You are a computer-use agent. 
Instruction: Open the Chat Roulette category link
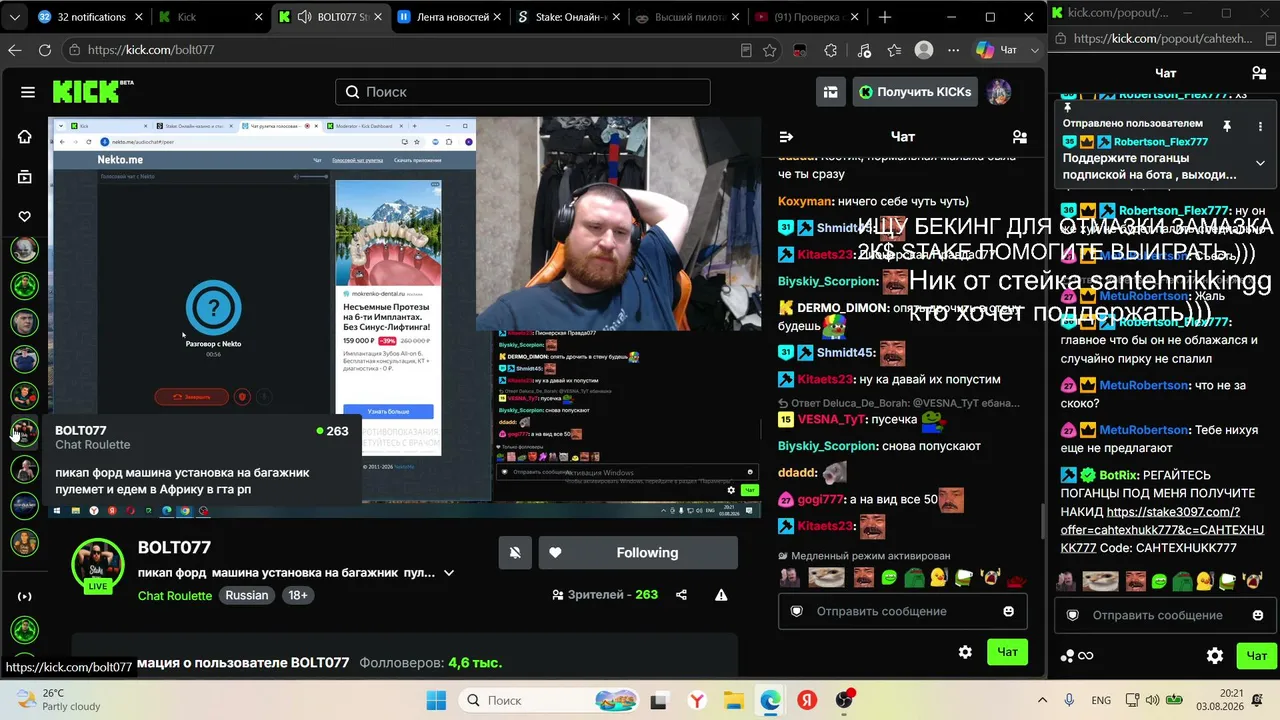click(x=175, y=595)
